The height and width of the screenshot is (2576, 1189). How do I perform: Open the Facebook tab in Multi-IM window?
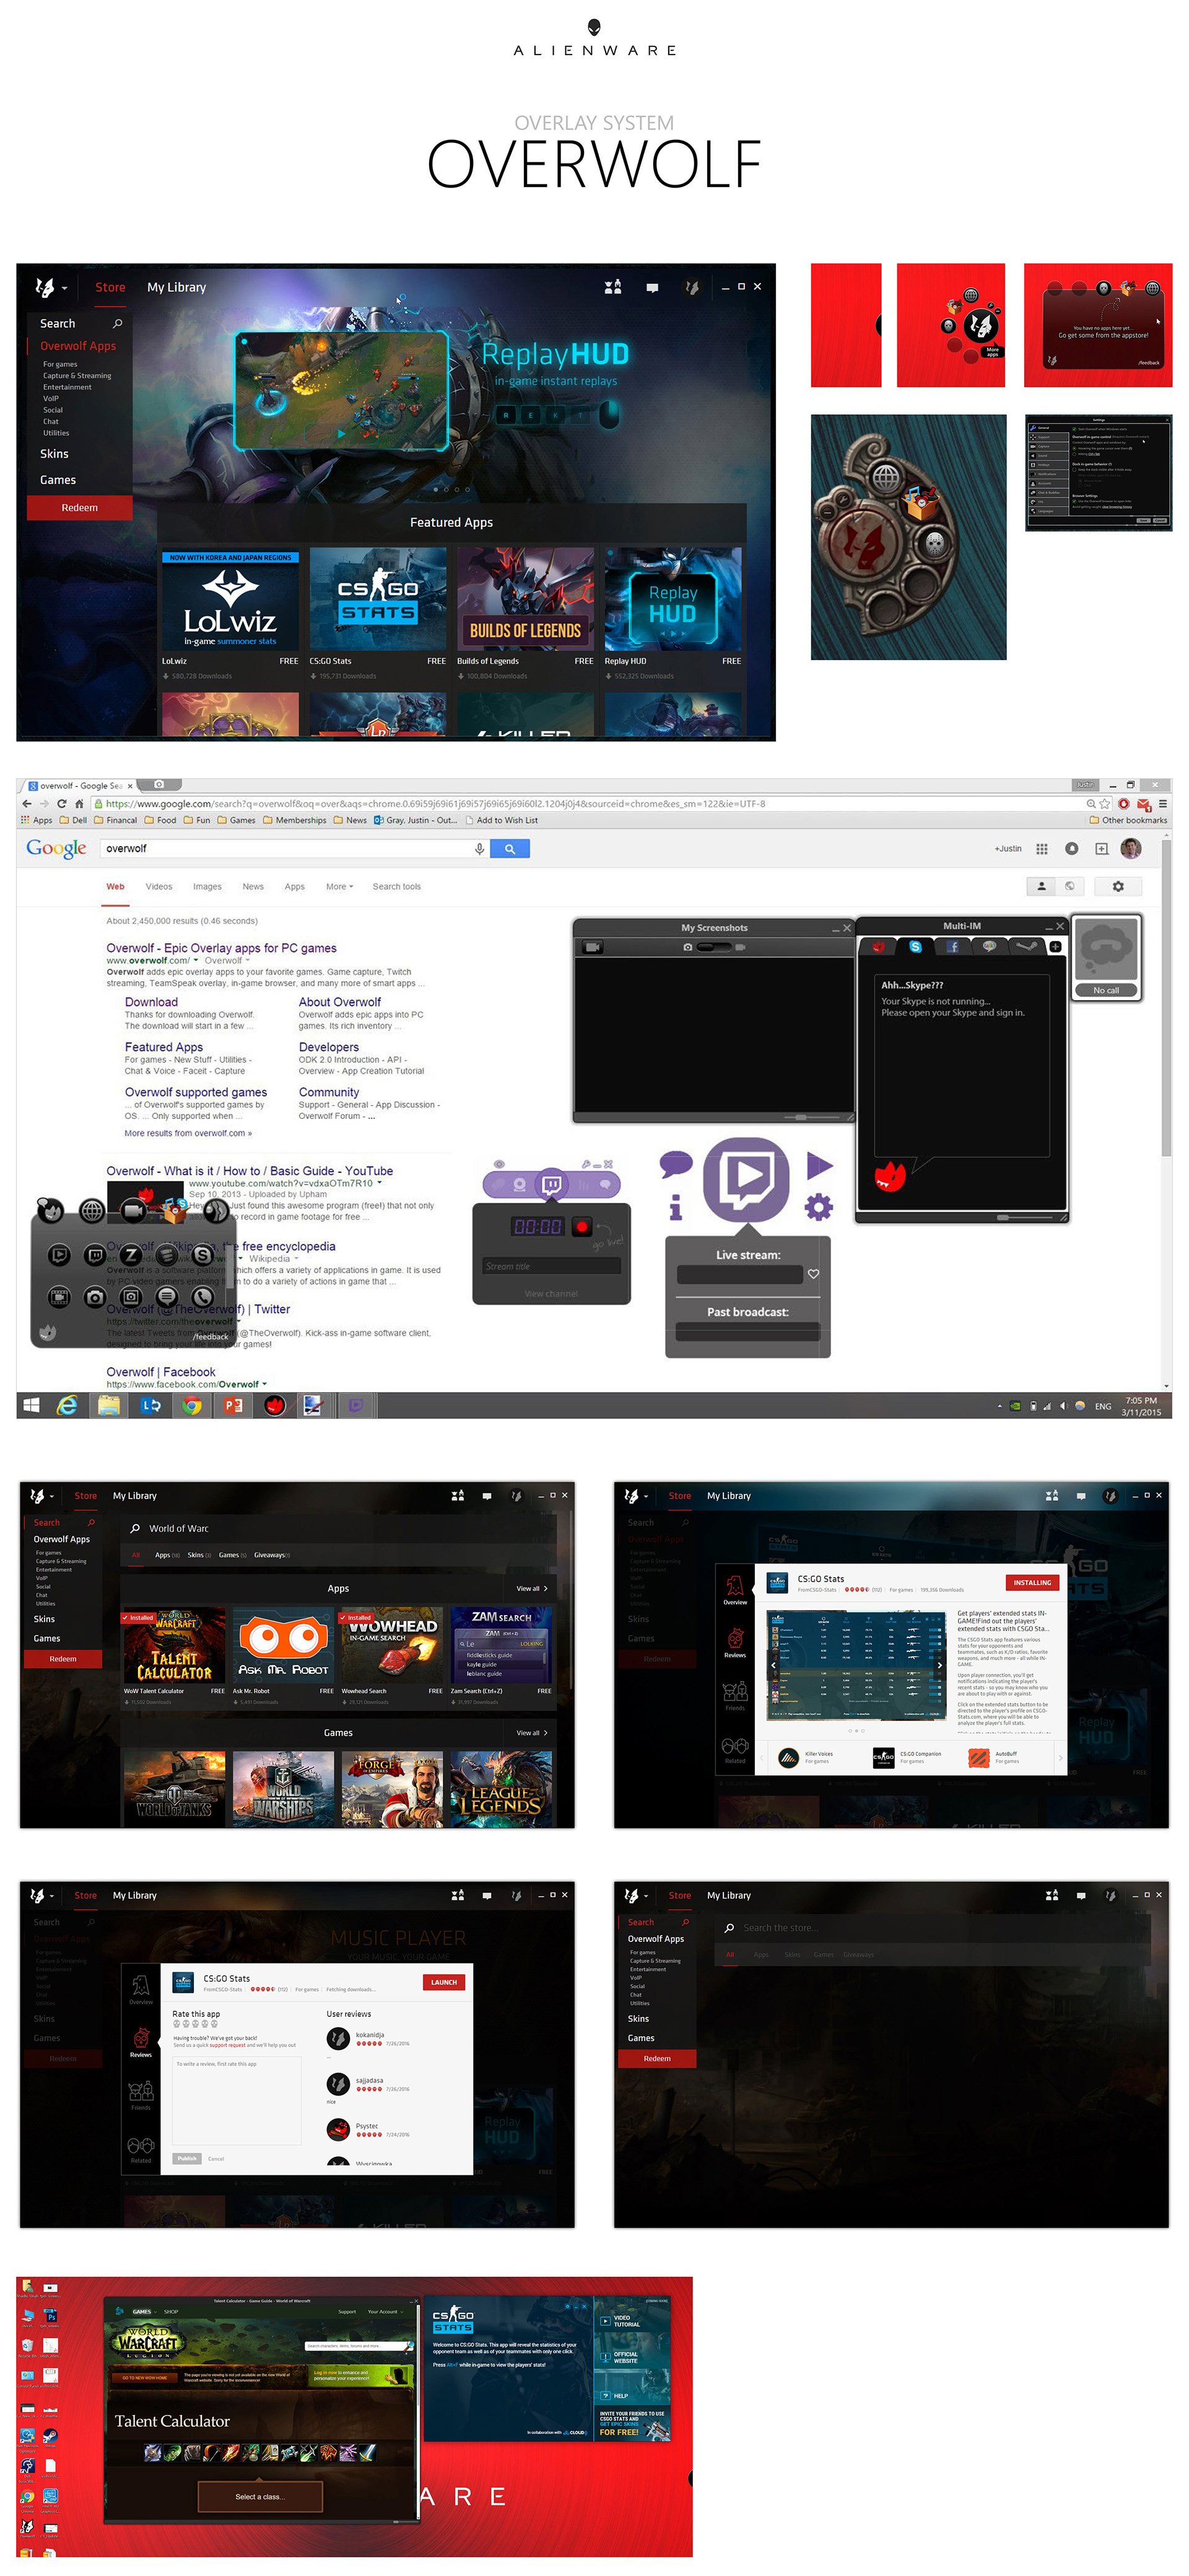coord(952,946)
